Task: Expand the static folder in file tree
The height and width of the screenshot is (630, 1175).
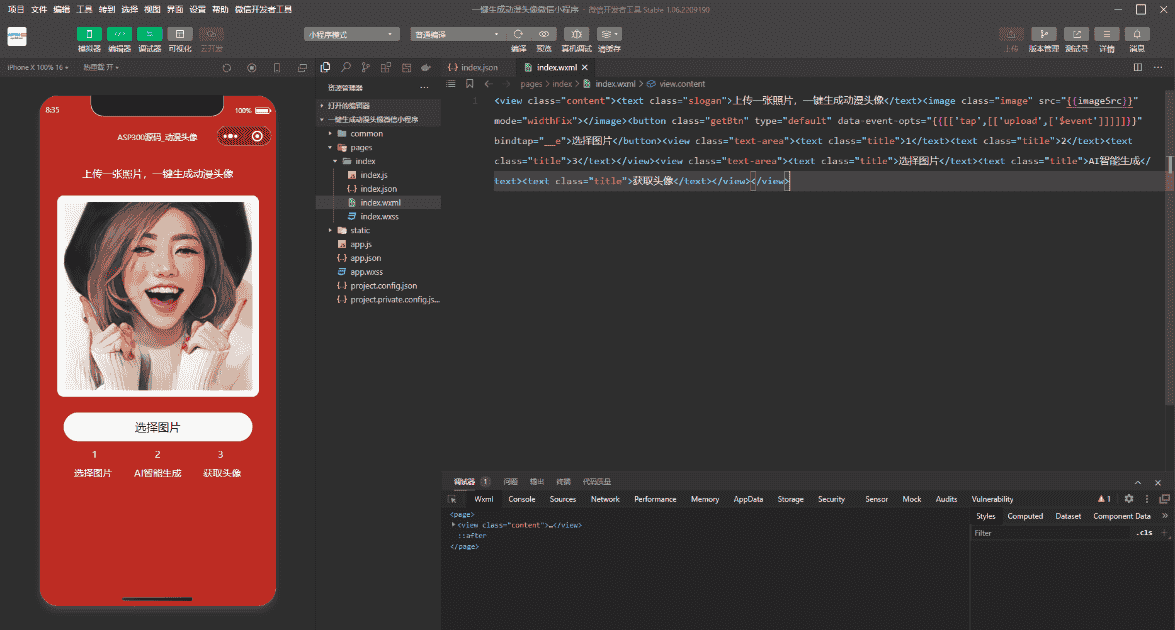Action: (359, 230)
